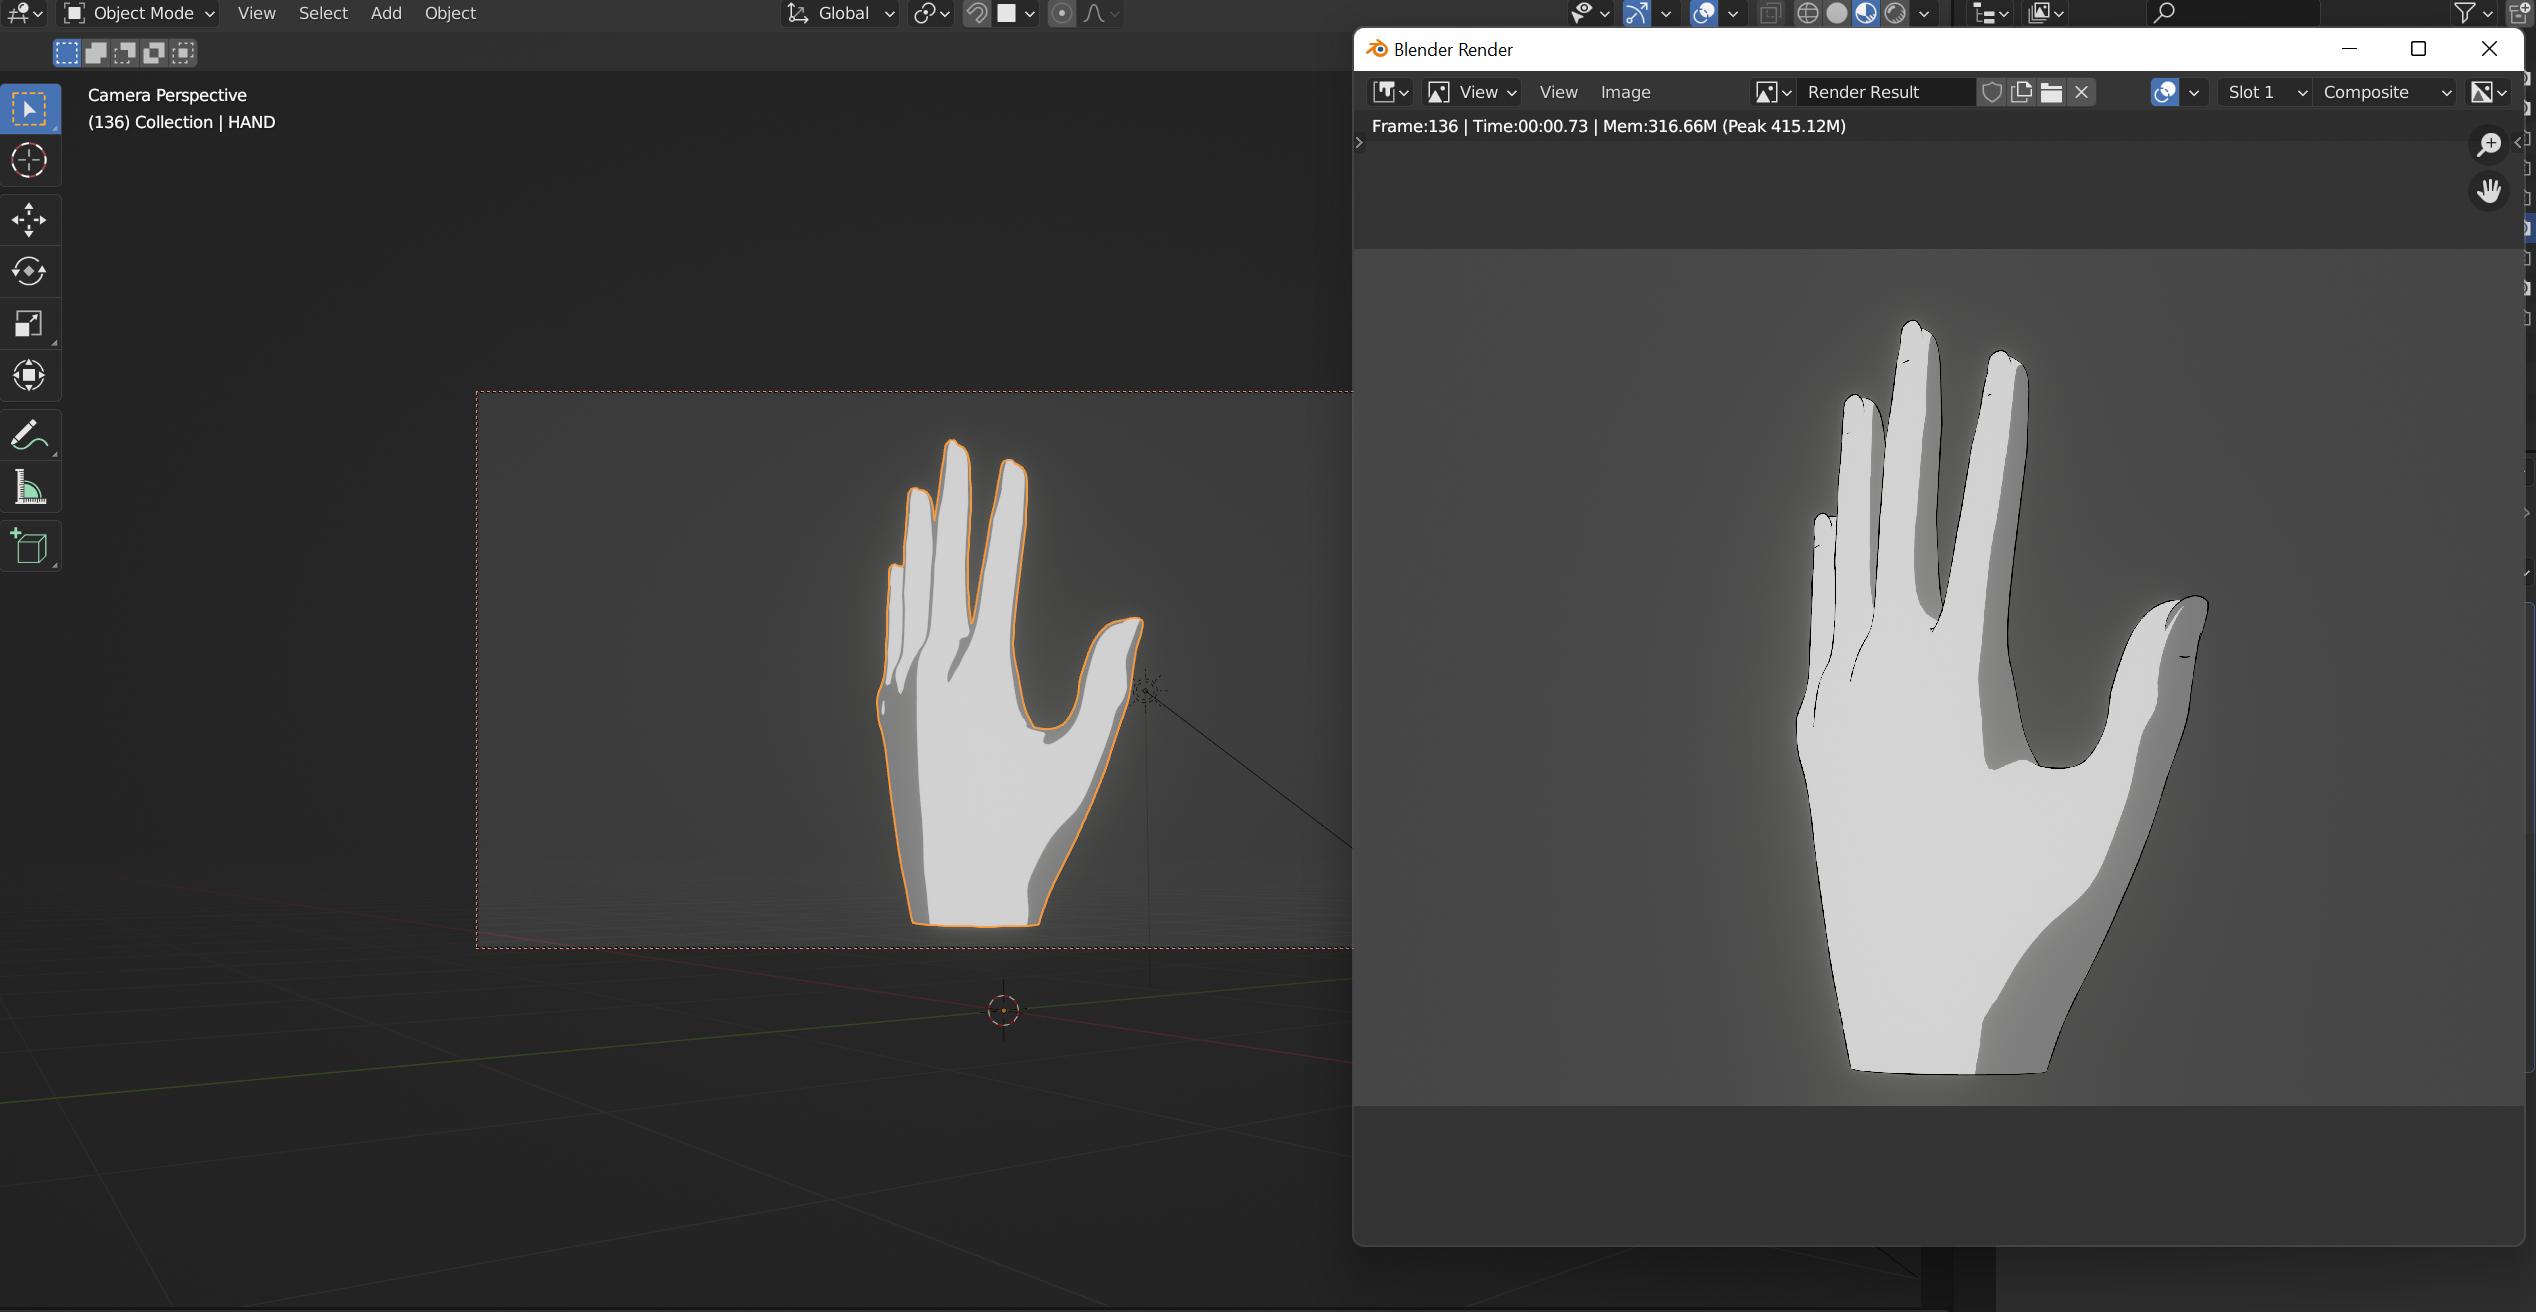Toggle fake user shield for Render Result

coord(1992,92)
